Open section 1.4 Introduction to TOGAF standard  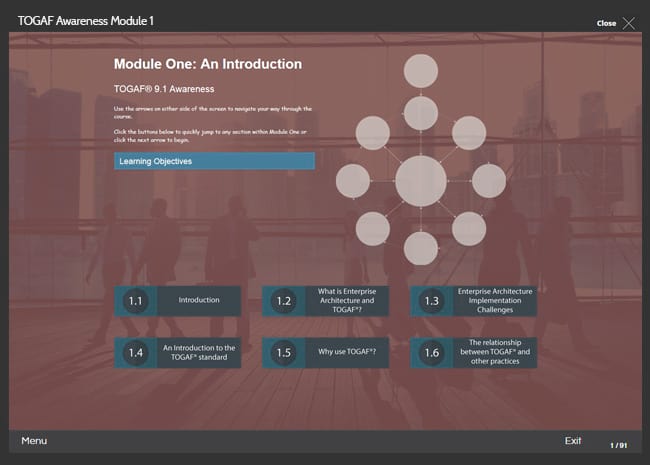(177, 353)
